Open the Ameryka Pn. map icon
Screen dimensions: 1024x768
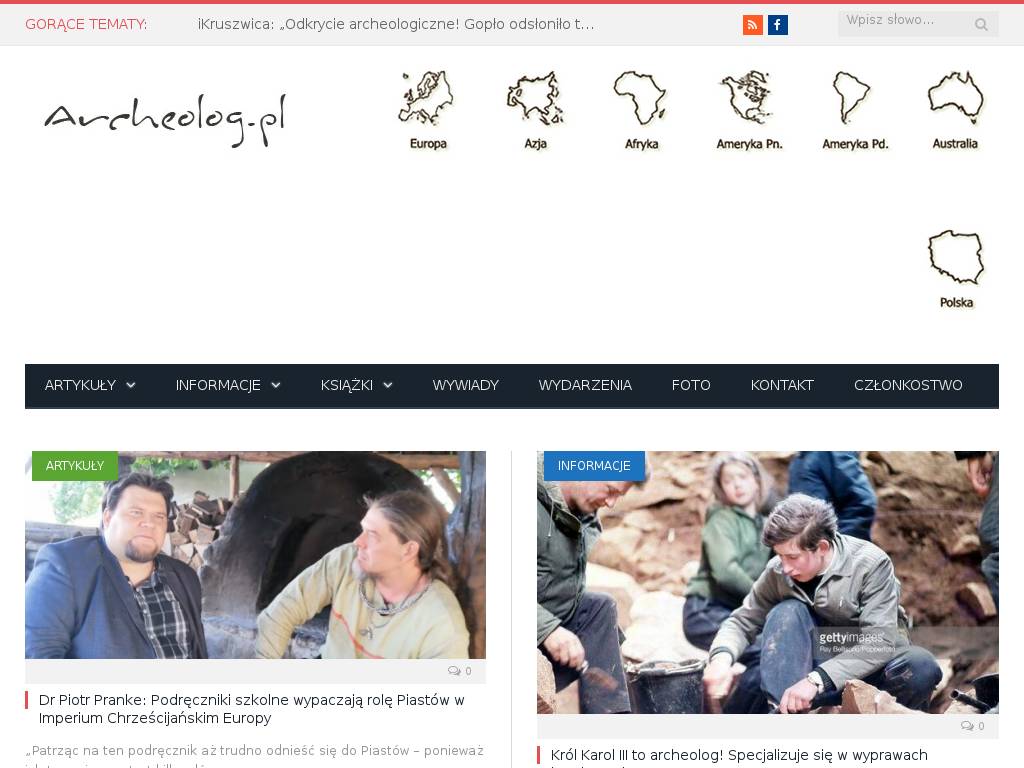748,110
